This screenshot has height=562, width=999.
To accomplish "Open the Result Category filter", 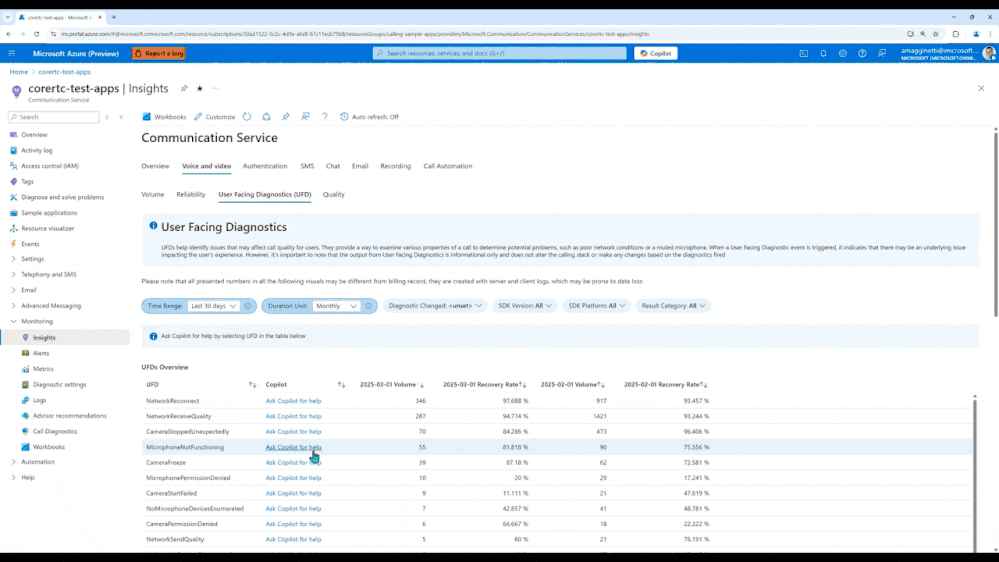I will pyautogui.click(x=673, y=306).
